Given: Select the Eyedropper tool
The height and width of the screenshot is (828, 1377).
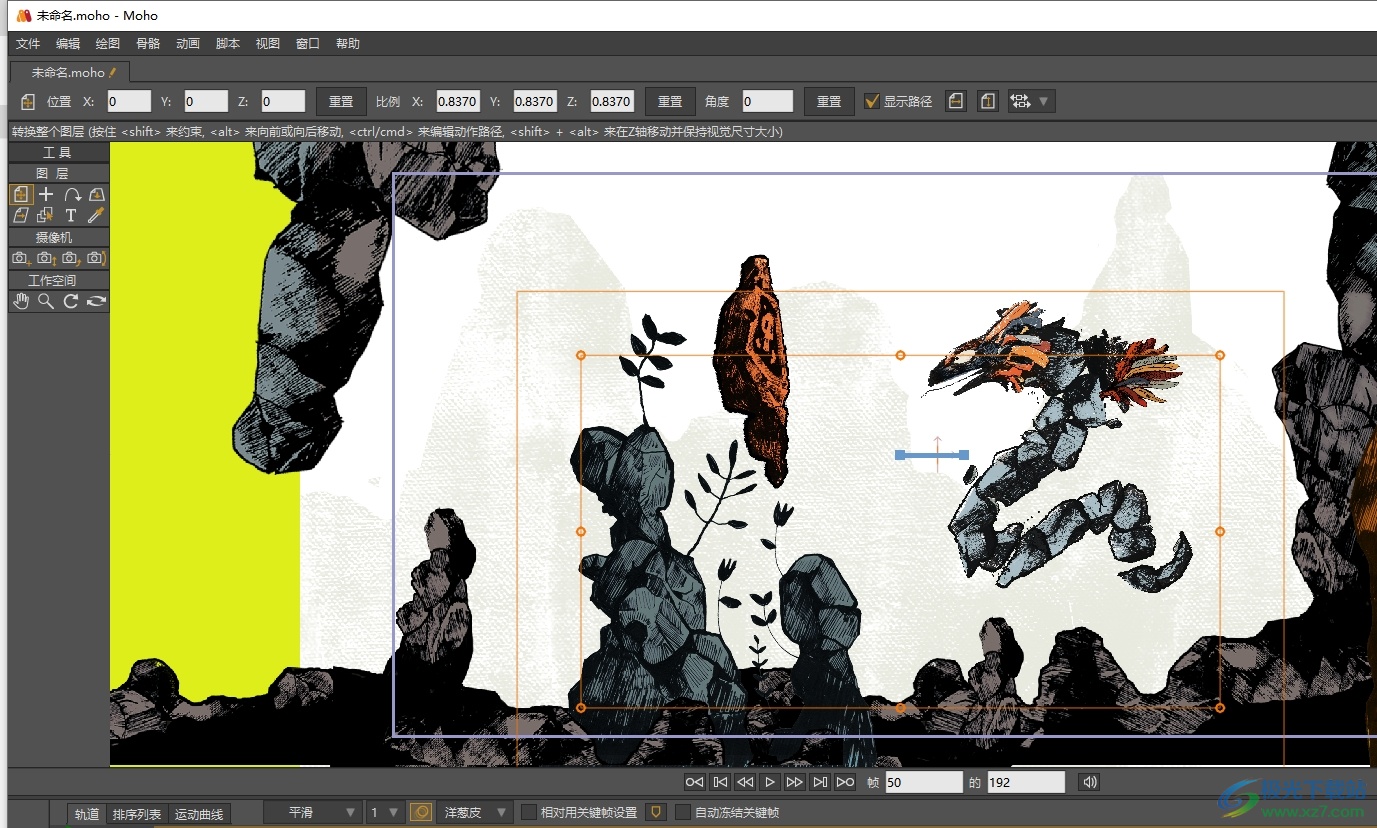Looking at the screenshot, I should [96, 215].
